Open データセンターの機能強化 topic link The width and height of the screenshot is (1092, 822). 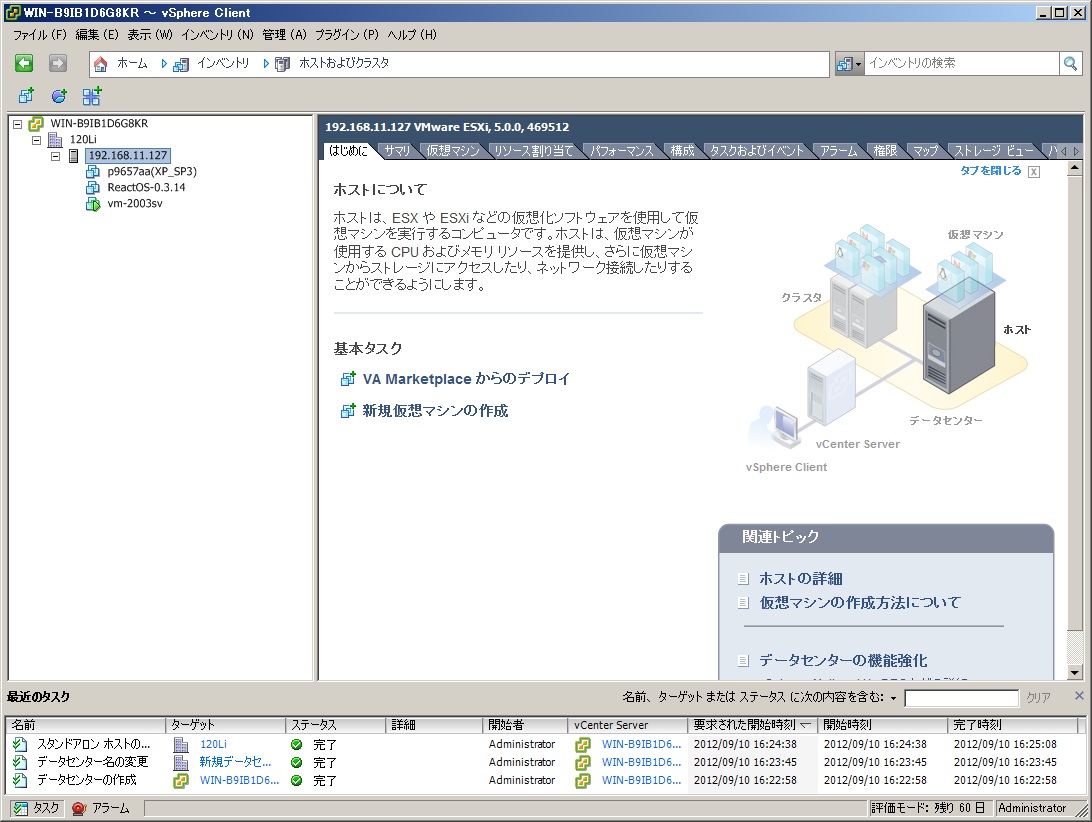[843, 660]
